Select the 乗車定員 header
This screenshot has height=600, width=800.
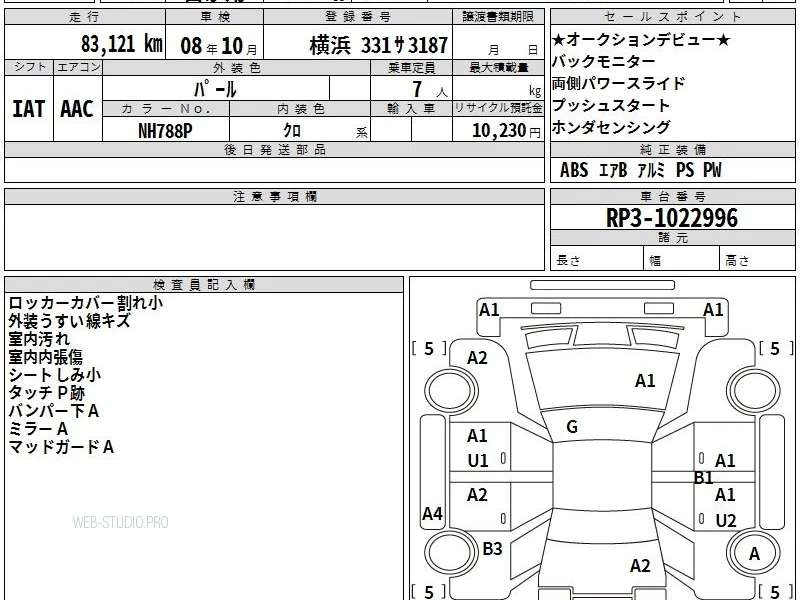click(411, 68)
